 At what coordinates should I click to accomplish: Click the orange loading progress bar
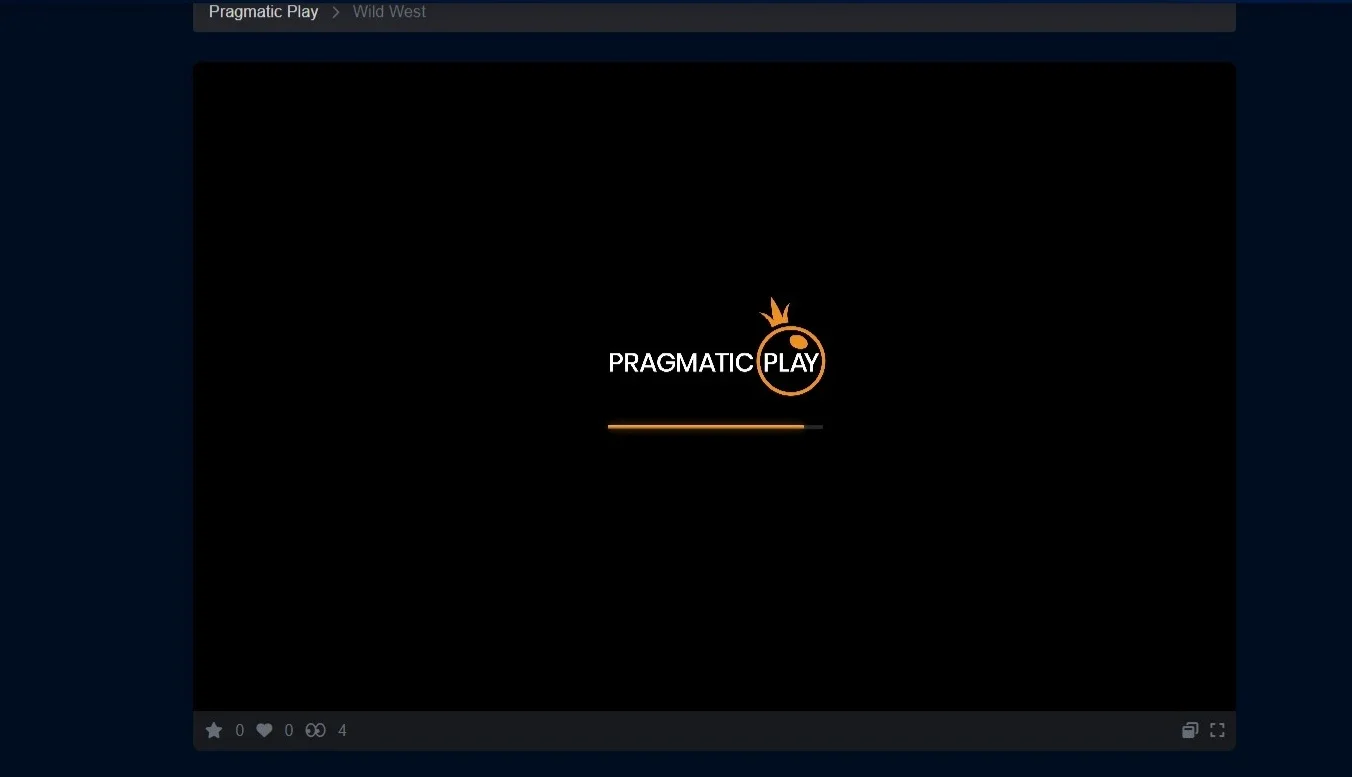[x=715, y=427]
